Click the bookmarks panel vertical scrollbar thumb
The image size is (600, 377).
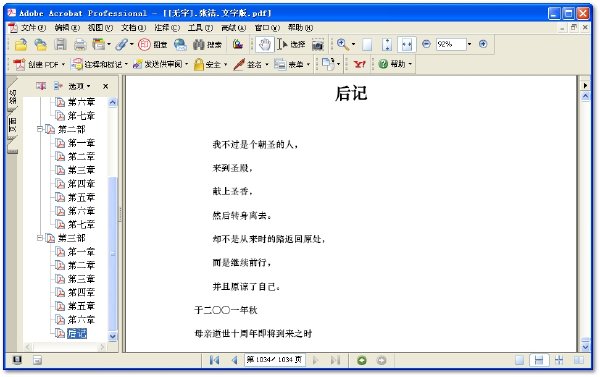click(112, 253)
